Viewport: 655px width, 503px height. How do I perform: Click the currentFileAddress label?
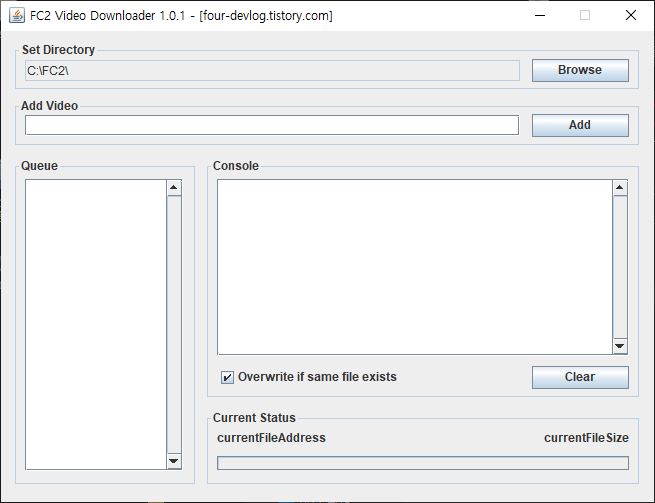271,438
